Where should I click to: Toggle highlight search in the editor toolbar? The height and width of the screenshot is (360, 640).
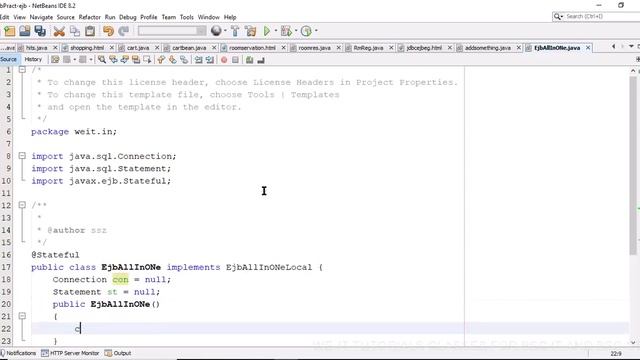(x=136, y=60)
